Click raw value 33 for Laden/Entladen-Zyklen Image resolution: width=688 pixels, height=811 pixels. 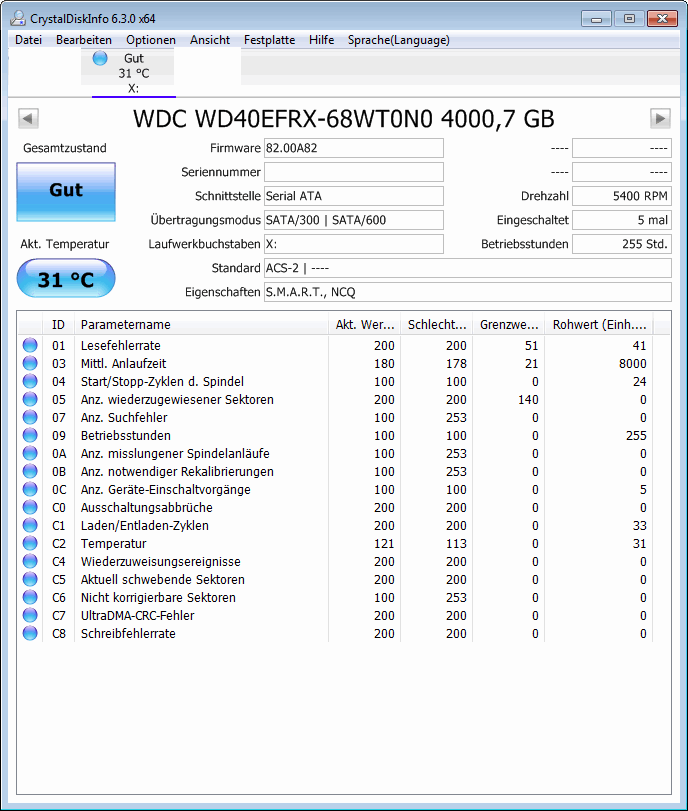(x=639, y=525)
